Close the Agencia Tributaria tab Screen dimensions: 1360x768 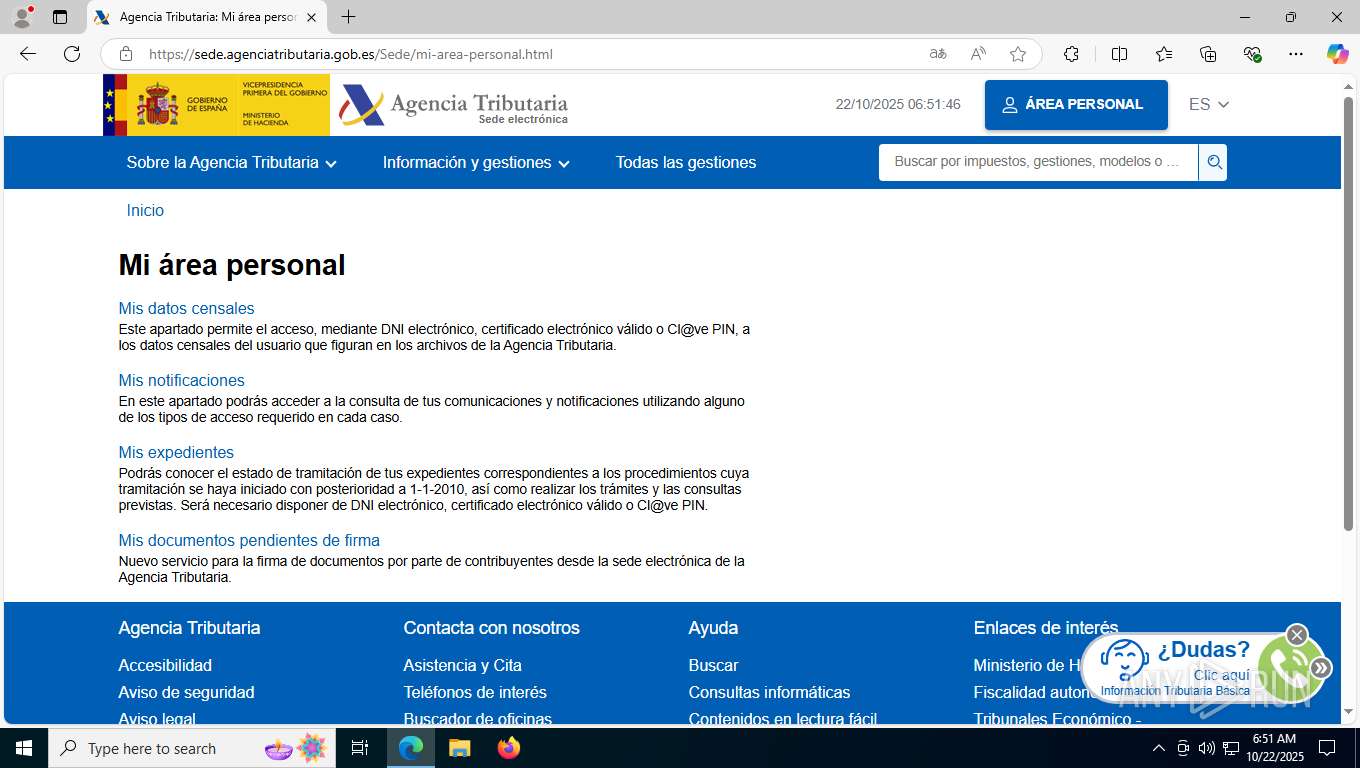[x=311, y=17]
